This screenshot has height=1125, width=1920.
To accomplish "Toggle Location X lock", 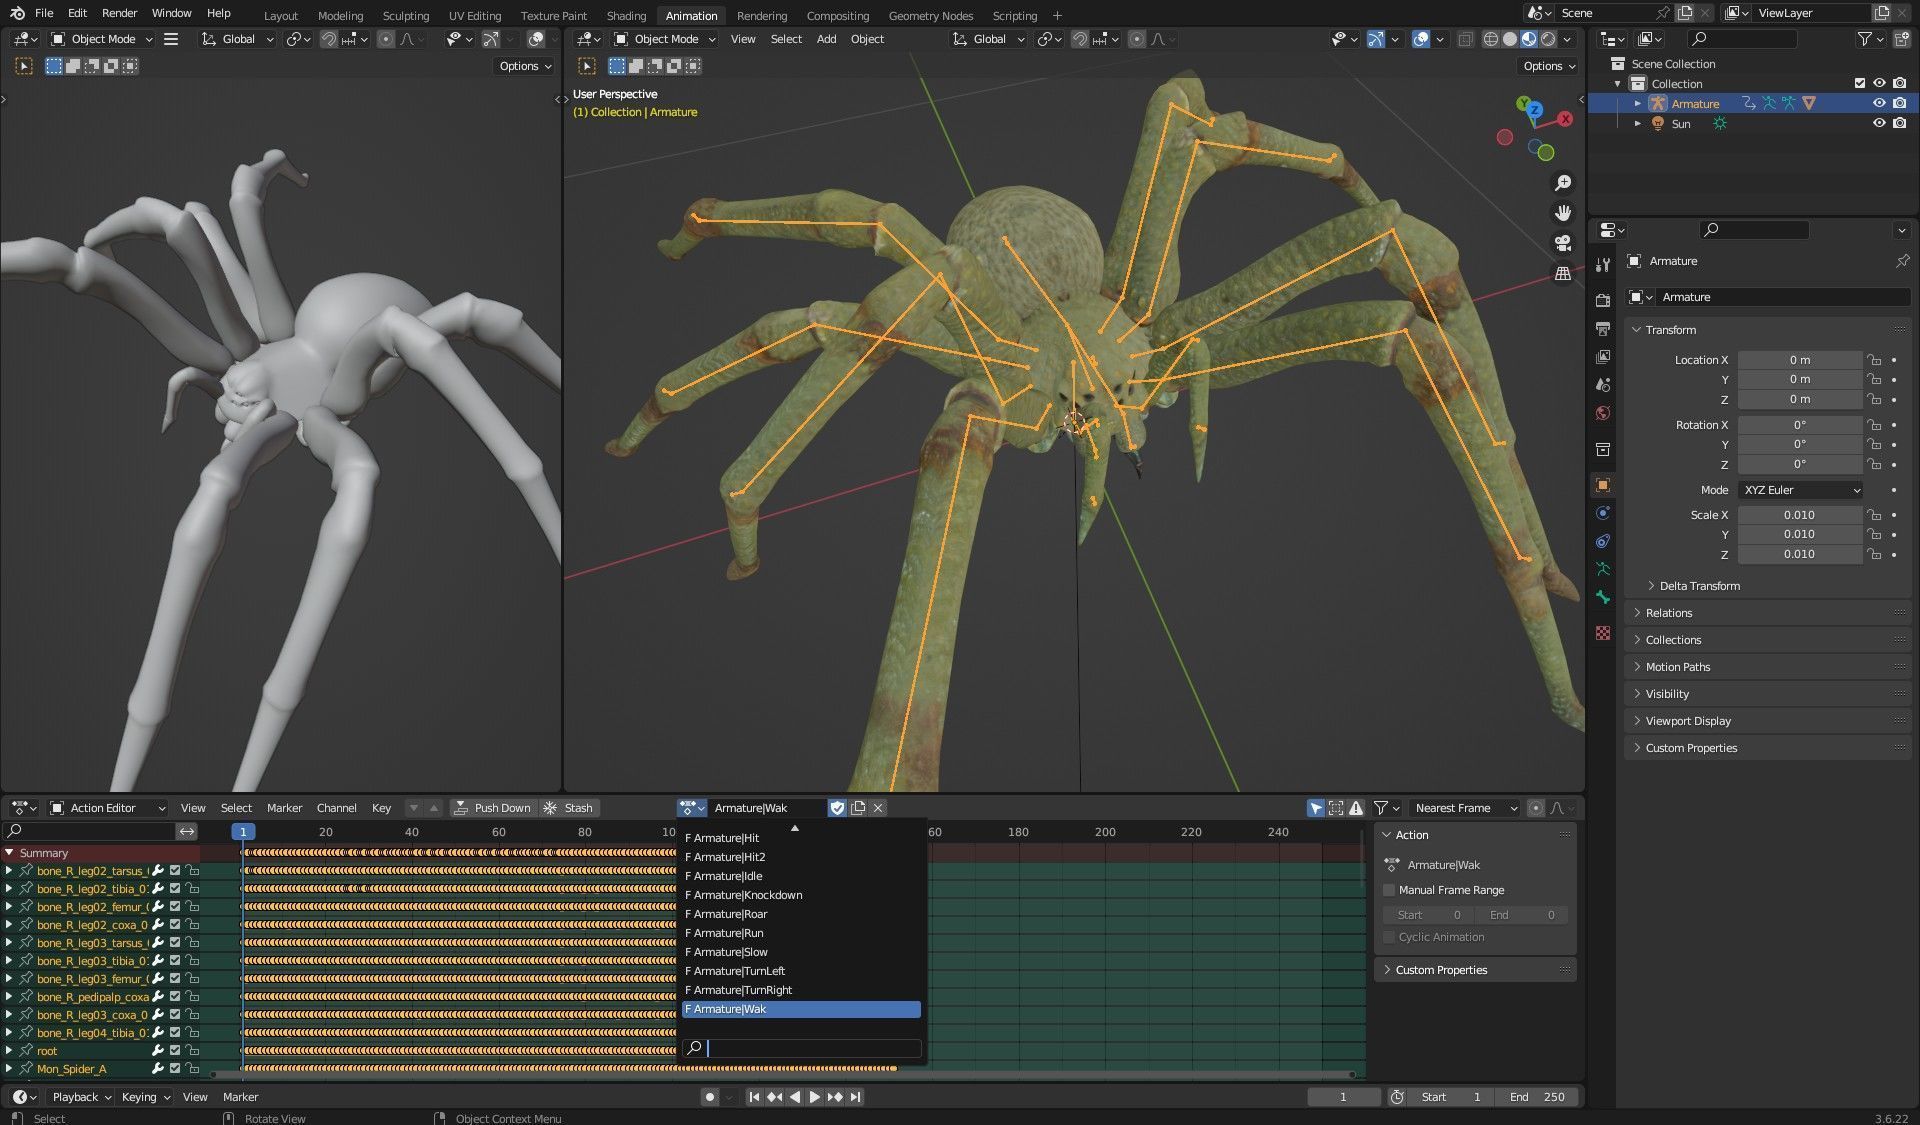I will [x=1874, y=360].
